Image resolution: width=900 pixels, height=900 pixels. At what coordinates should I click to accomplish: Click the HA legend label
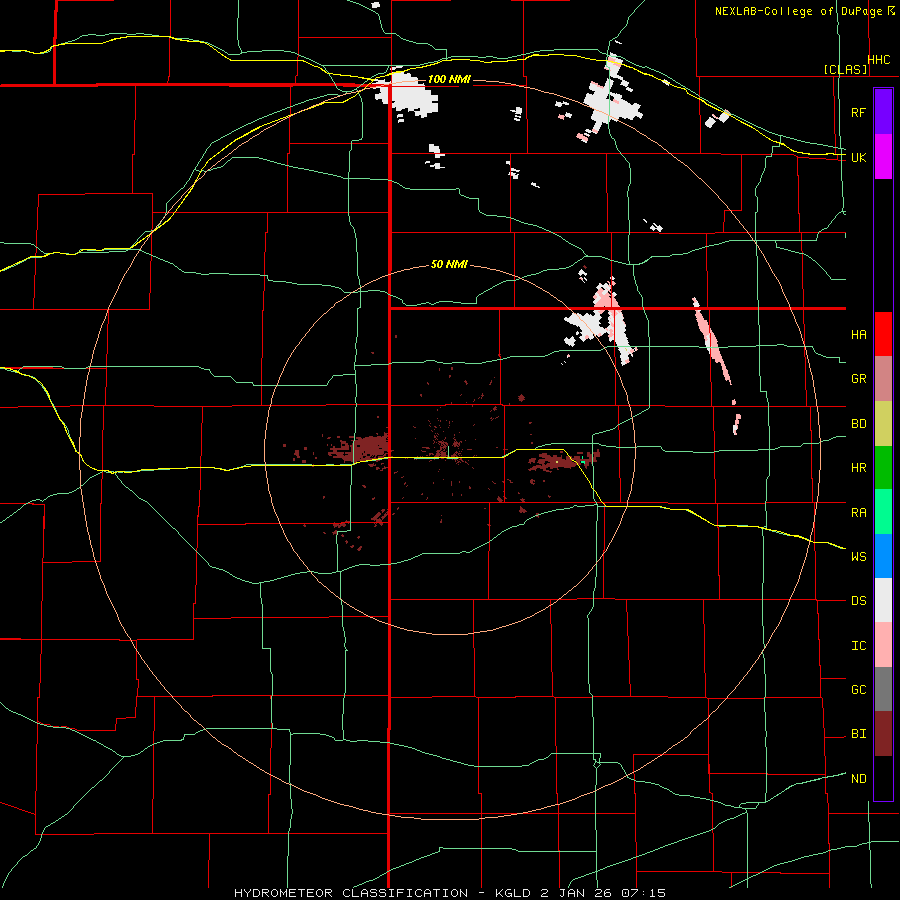click(858, 335)
